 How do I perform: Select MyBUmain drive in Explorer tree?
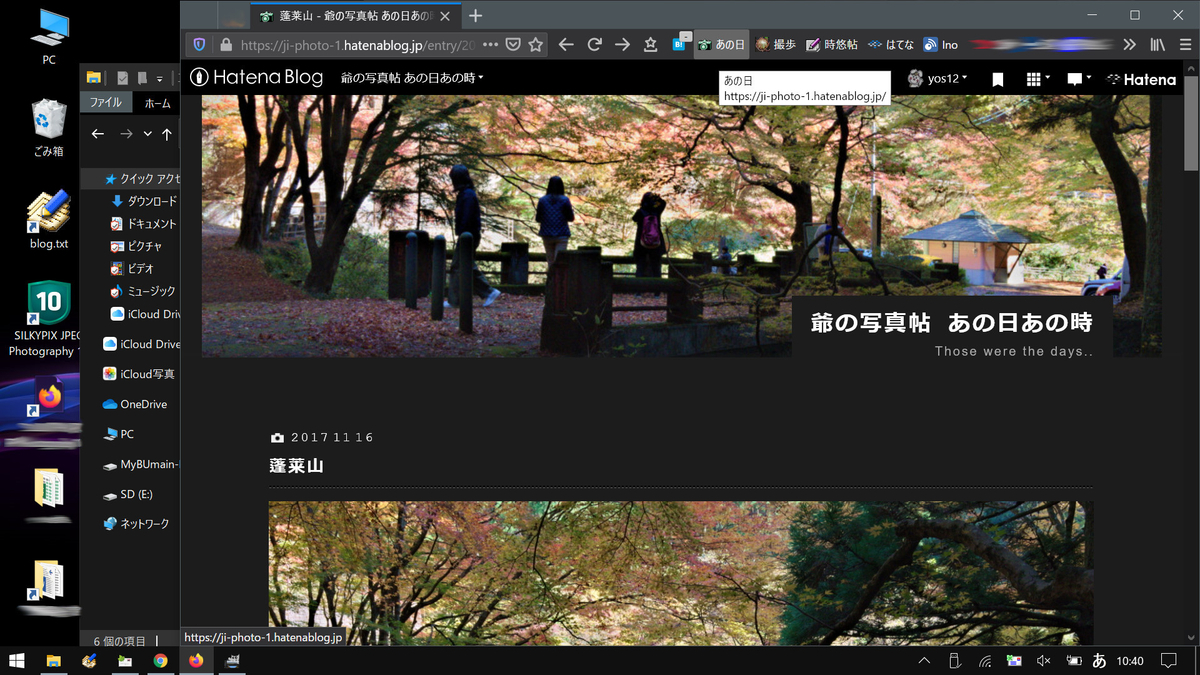[x=142, y=465]
